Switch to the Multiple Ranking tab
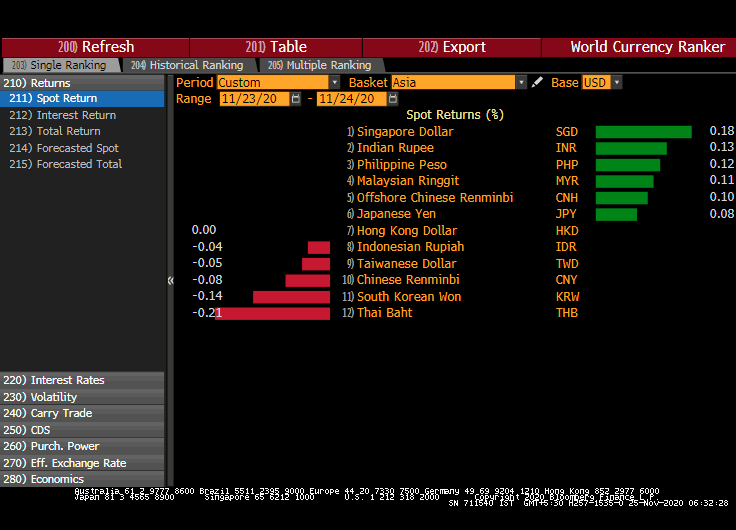The image size is (736, 530). pyautogui.click(x=319, y=65)
